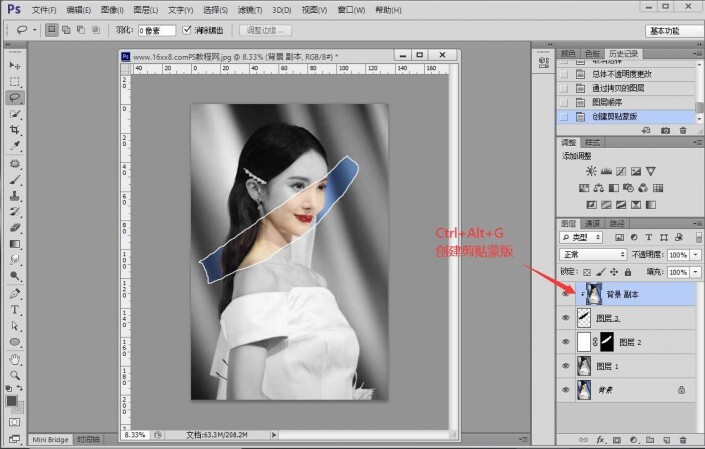Toggle visibility of 图层 1
The height and width of the screenshot is (449, 705).
tap(566, 366)
